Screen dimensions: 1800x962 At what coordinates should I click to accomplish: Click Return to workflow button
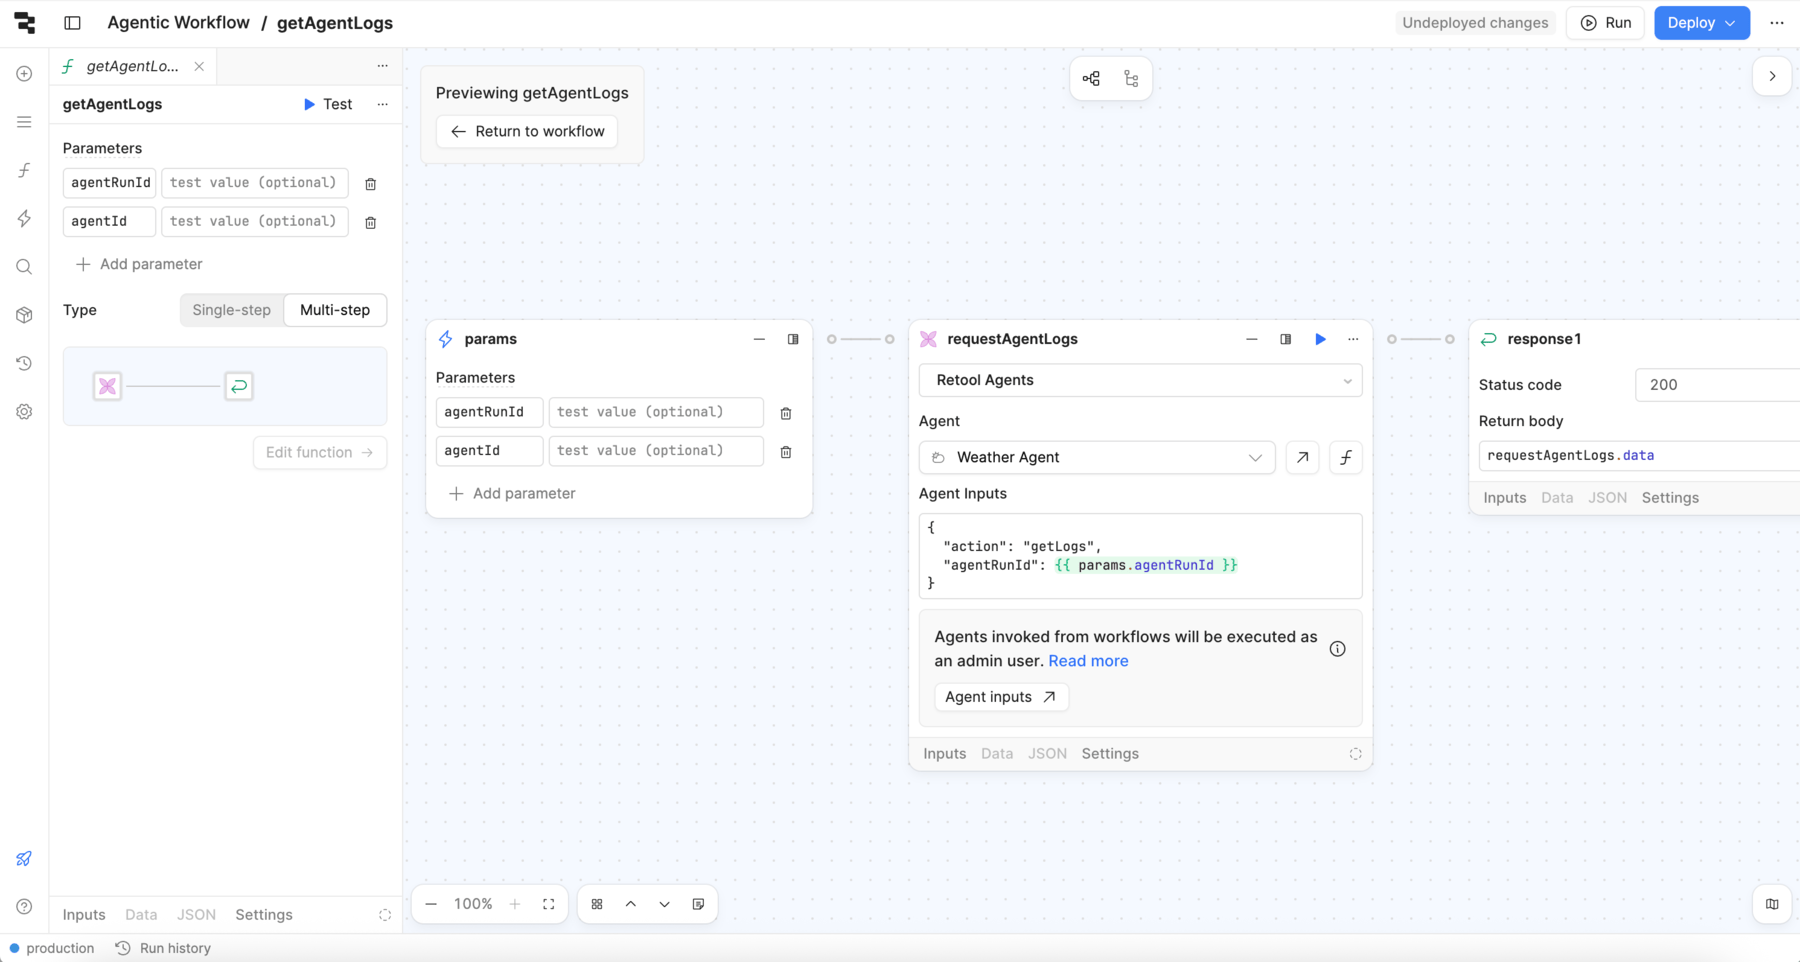click(x=527, y=131)
